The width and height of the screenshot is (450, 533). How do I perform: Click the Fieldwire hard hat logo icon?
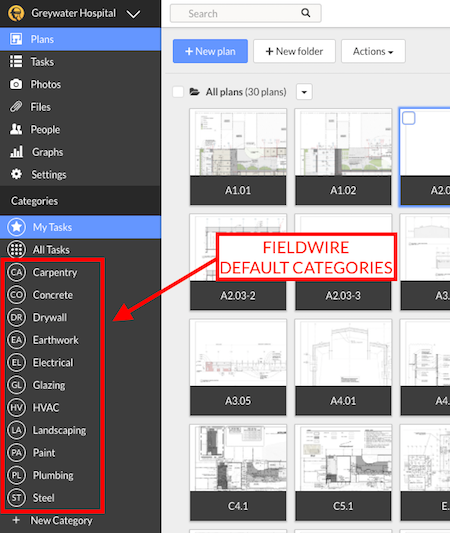[x=16, y=14]
